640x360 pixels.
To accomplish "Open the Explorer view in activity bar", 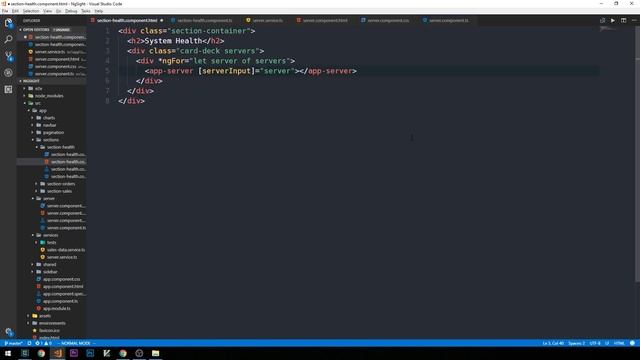I will click(x=8, y=23).
